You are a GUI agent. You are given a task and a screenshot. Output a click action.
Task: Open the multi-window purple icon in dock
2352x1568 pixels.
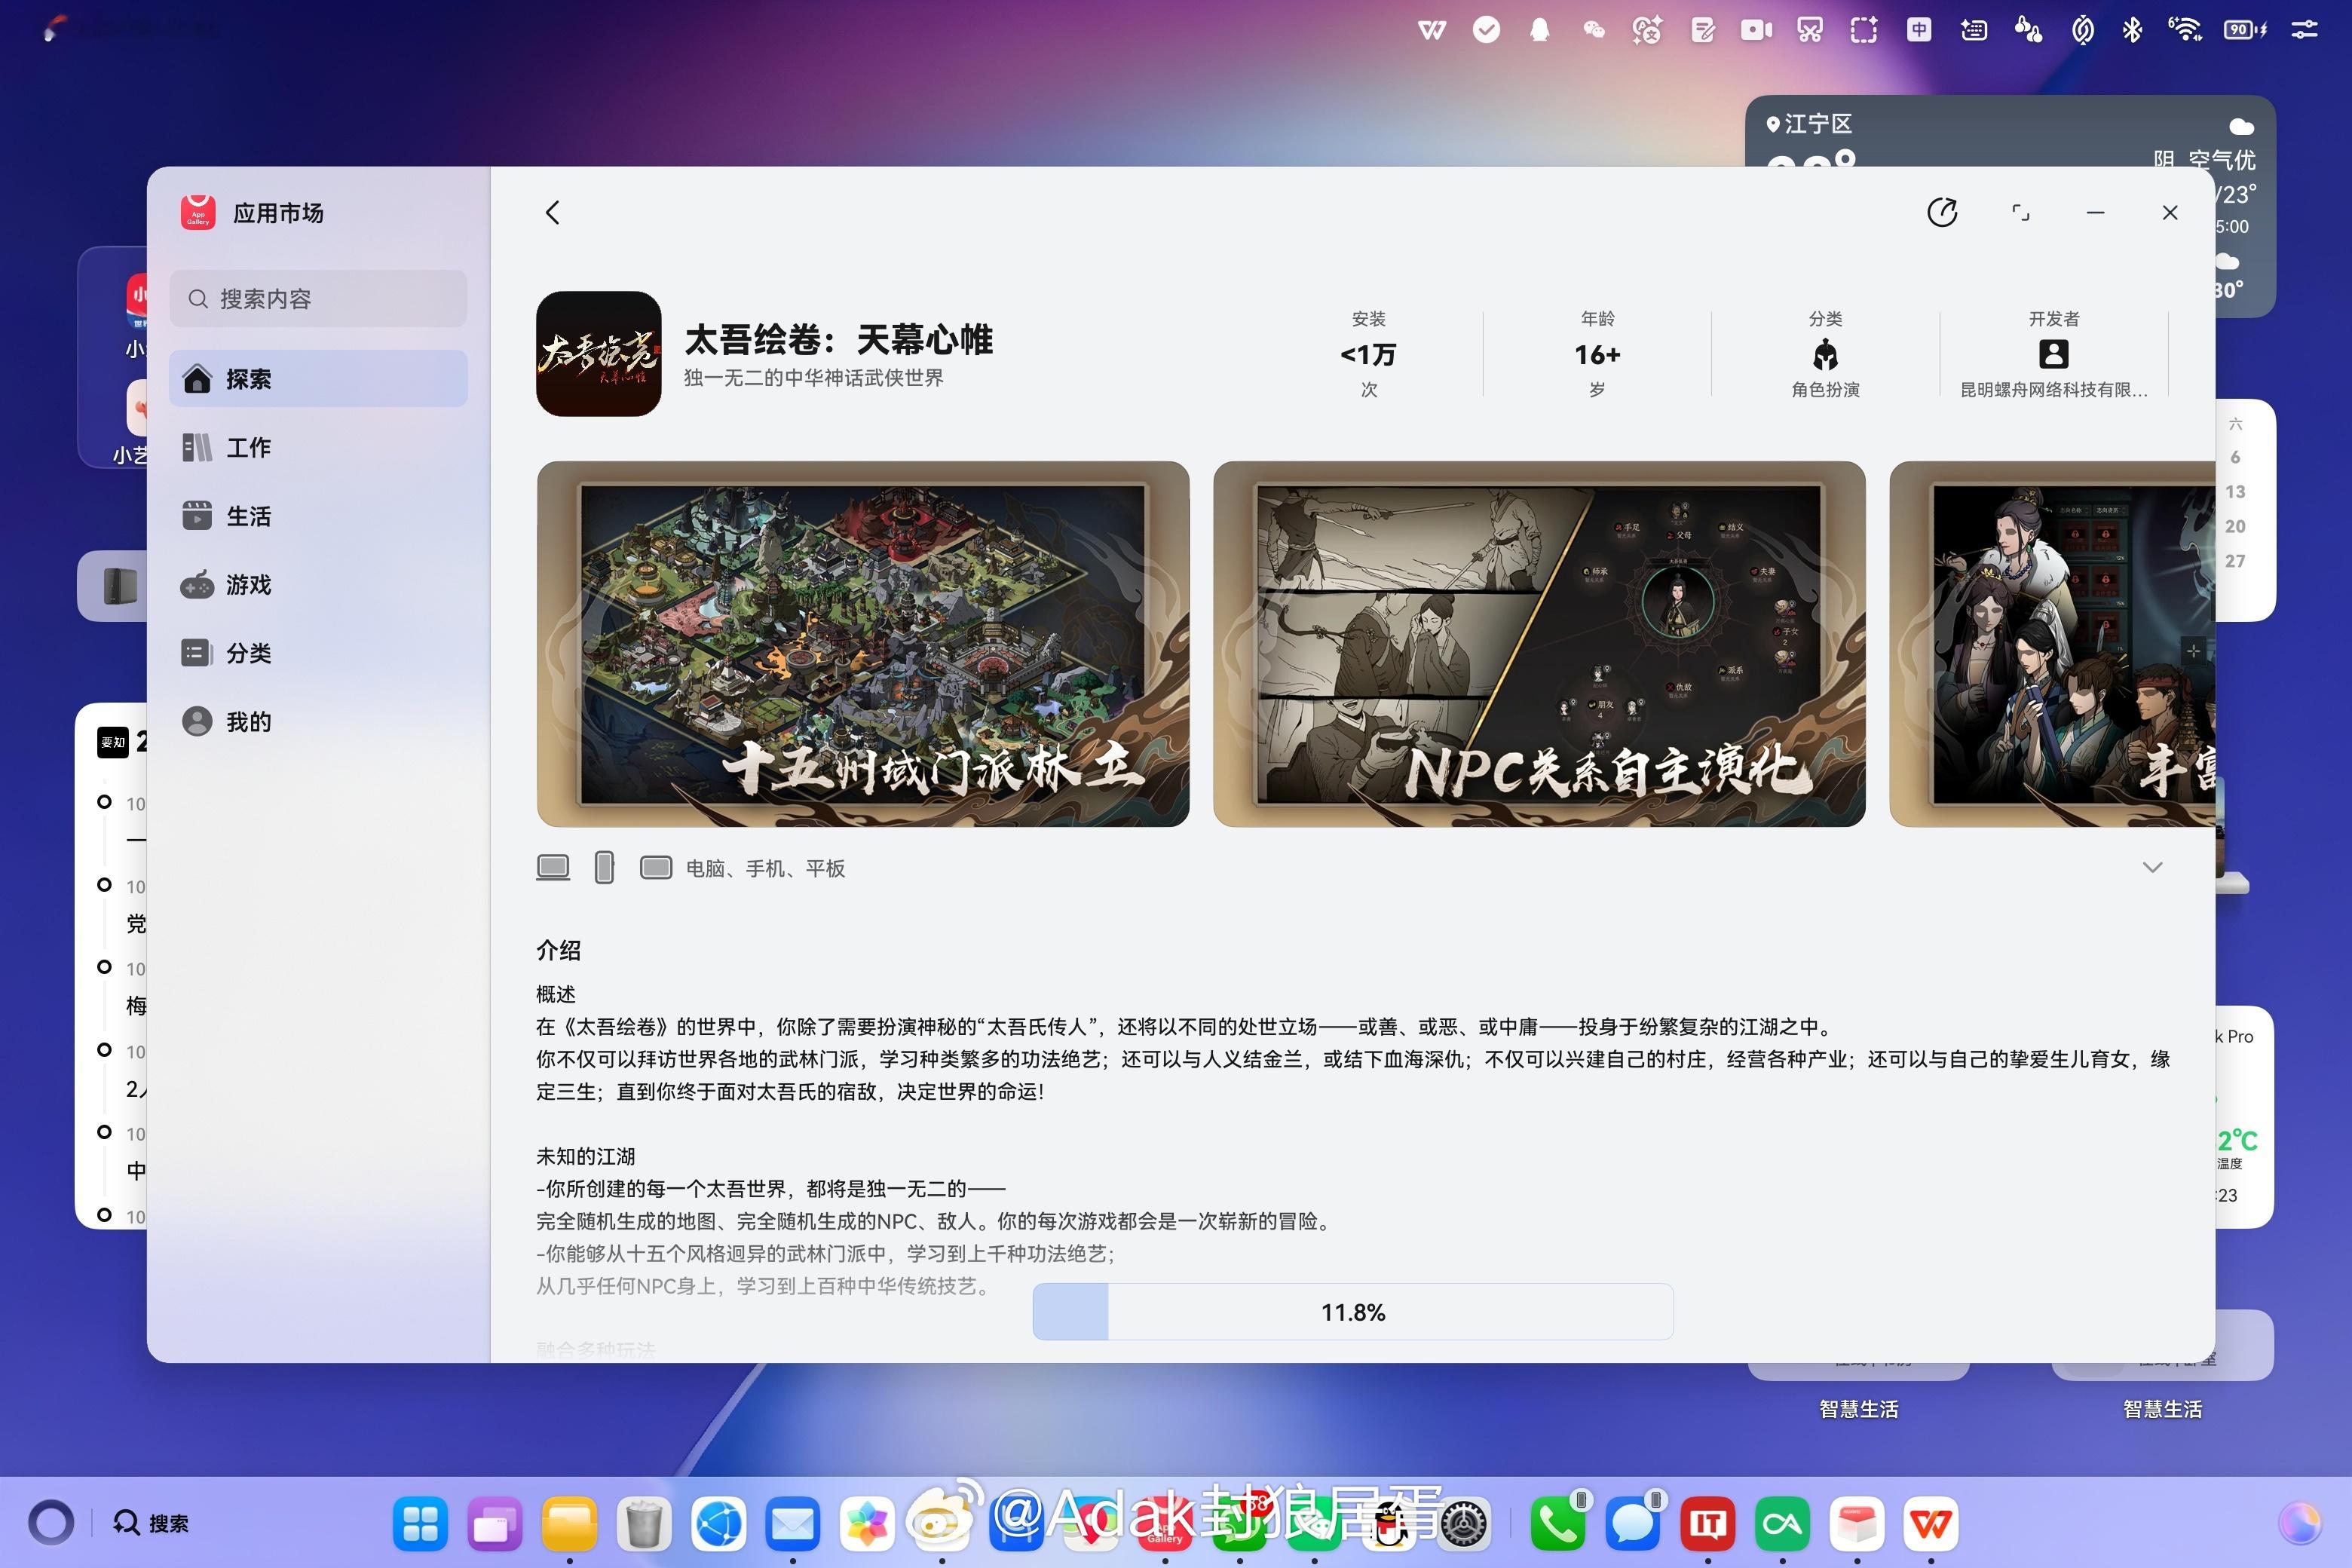click(x=494, y=1523)
